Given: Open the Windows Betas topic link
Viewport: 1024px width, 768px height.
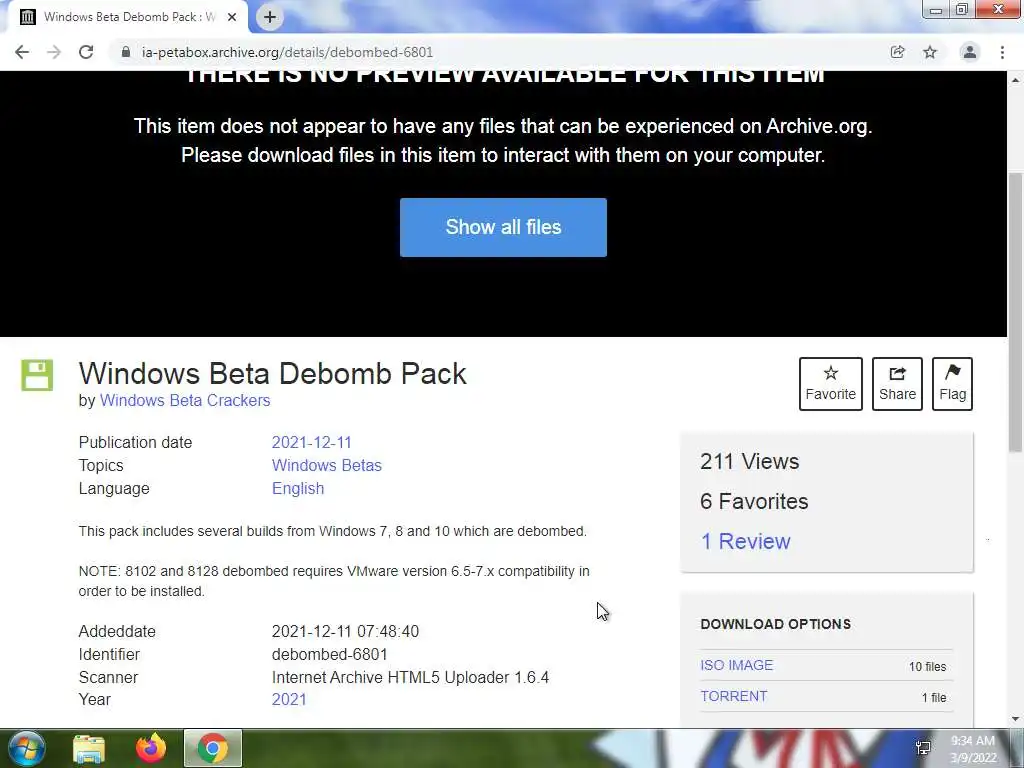Looking at the screenshot, I should 327,466.
